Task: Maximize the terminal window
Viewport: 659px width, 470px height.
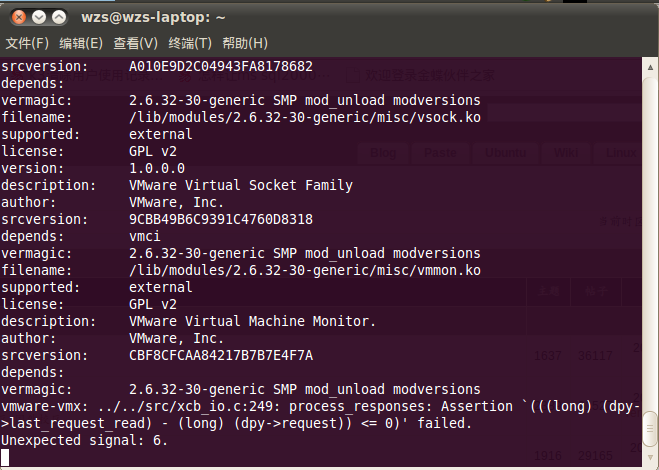Action: 59,17
